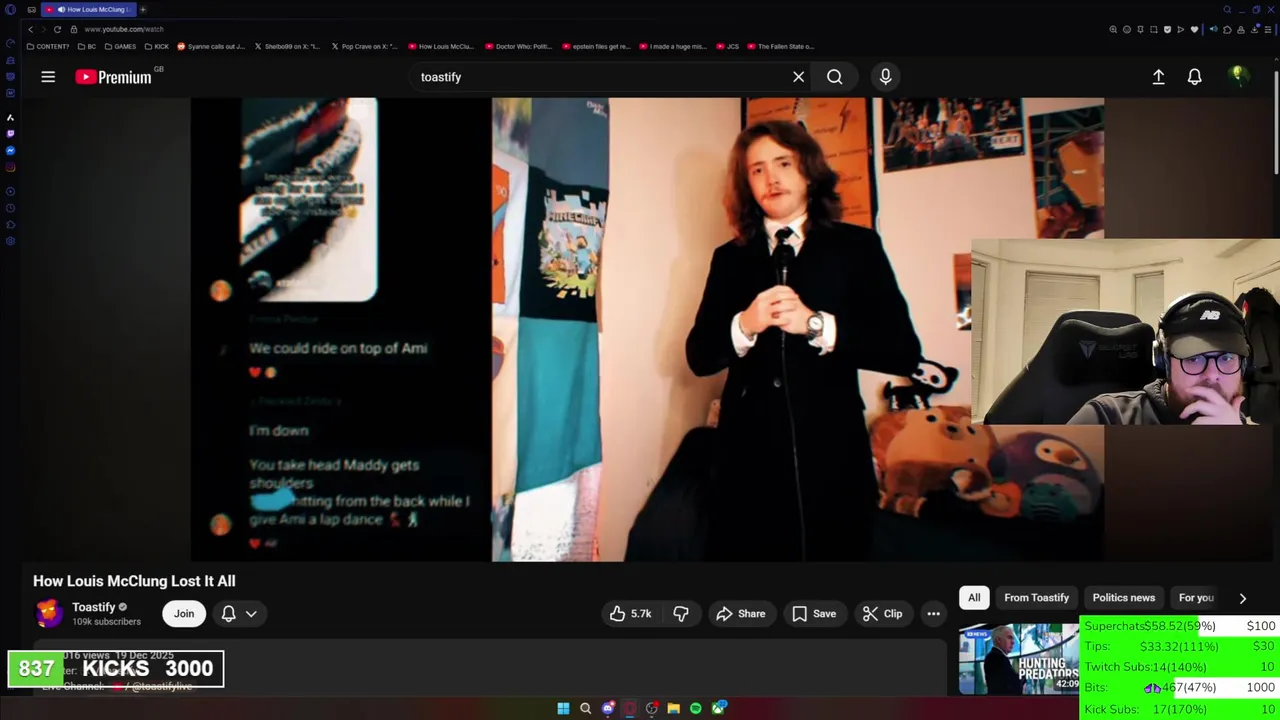The width and height of the screenshot is (1280, 720).
Task: Open a new browser tab
Action: coord(143,9)
